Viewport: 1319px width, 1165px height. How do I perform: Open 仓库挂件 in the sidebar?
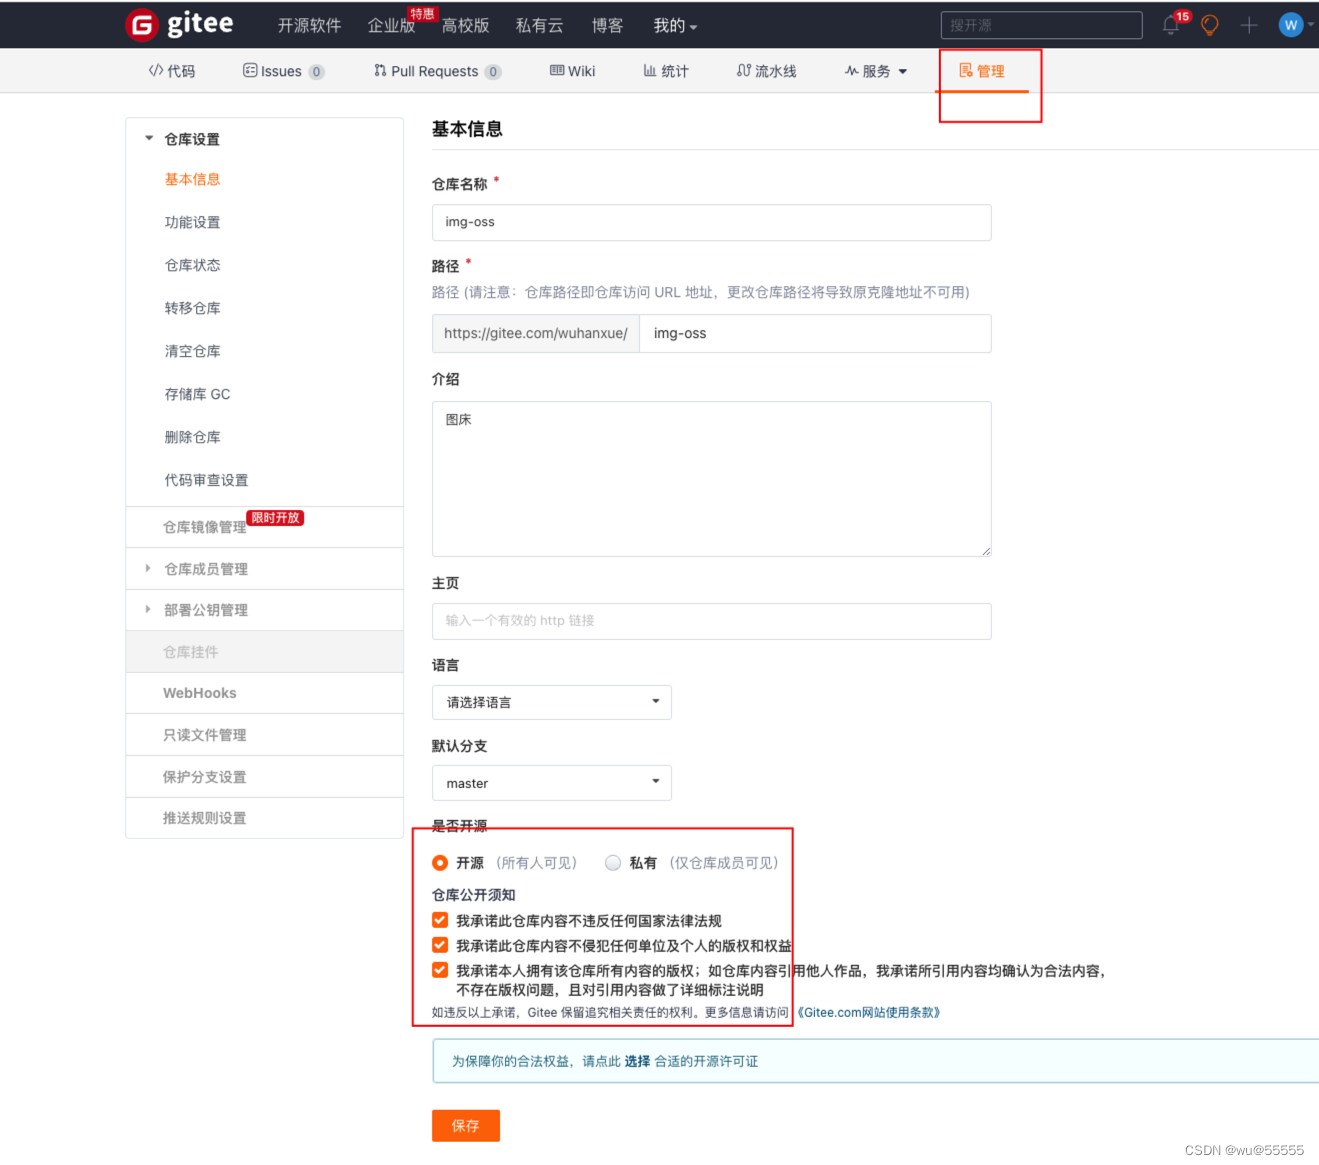190,652
